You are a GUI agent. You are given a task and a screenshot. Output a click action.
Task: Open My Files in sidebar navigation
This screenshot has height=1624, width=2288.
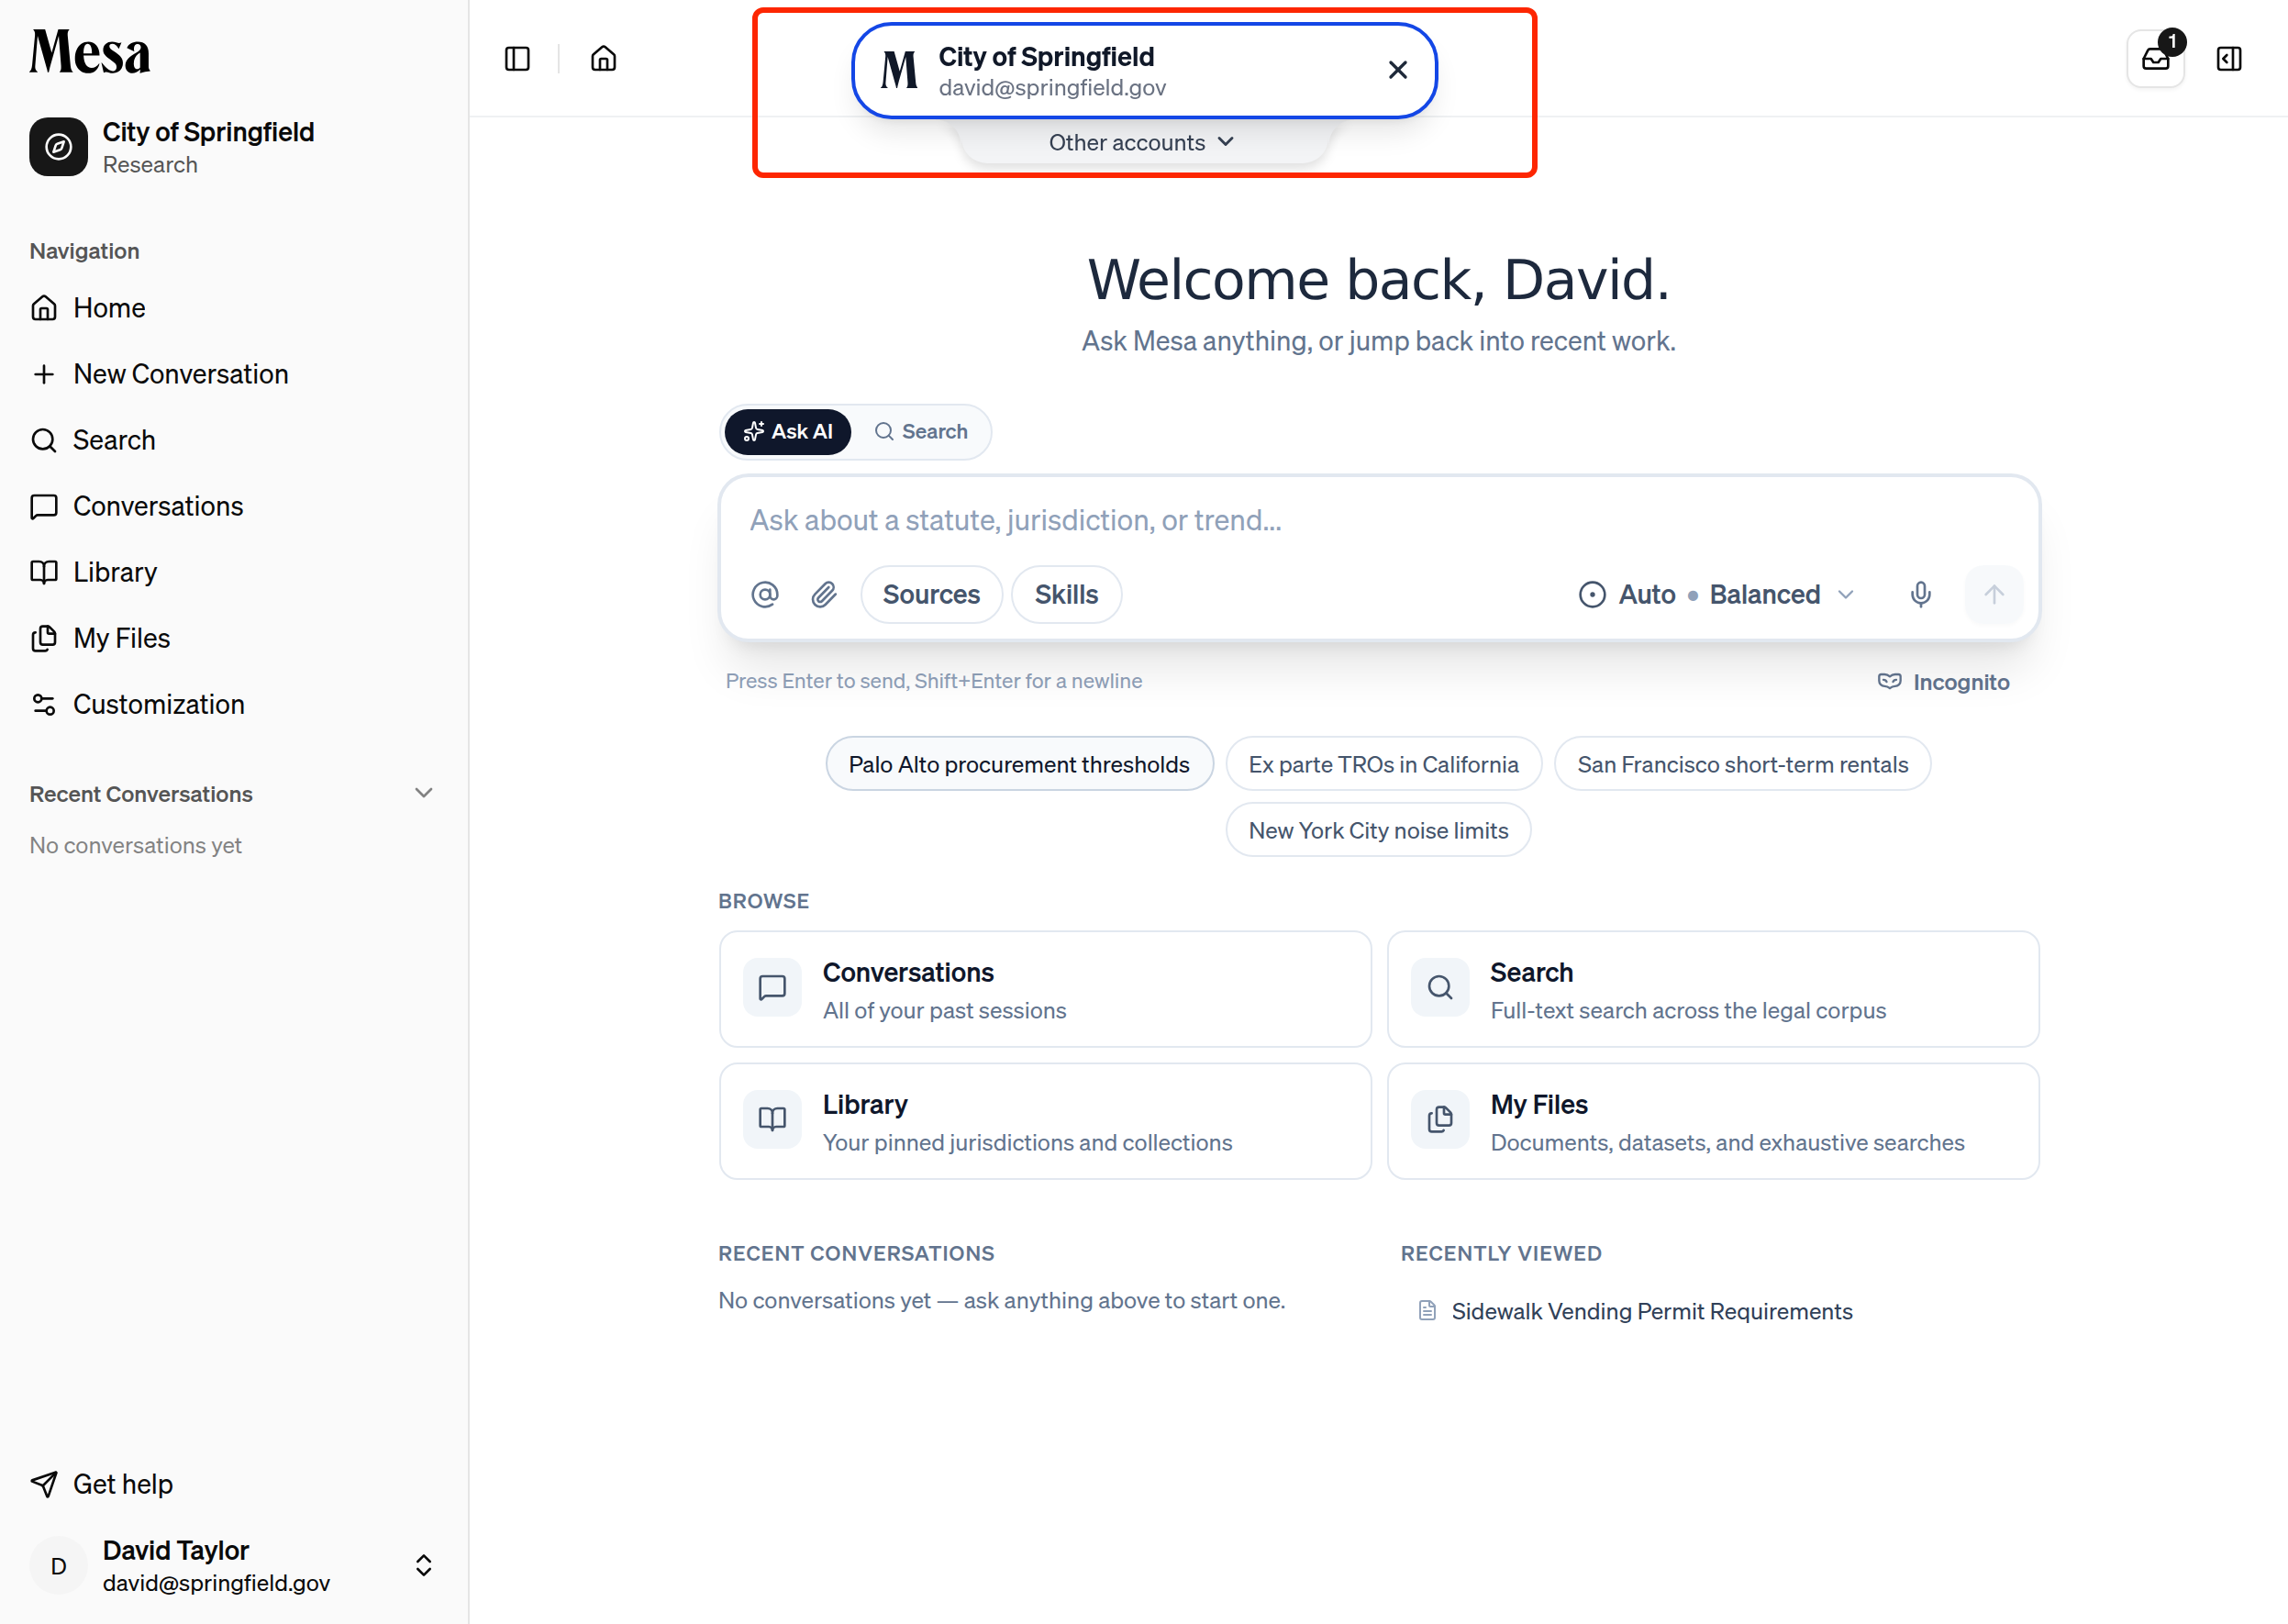[234, 638]
